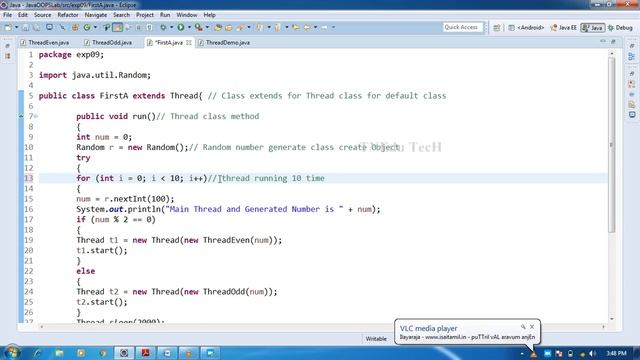This screenshot has height=360, width=640.
Task: Open the Back navigation history dropdown
Action: pyautogui.click(x=316, y=27)
